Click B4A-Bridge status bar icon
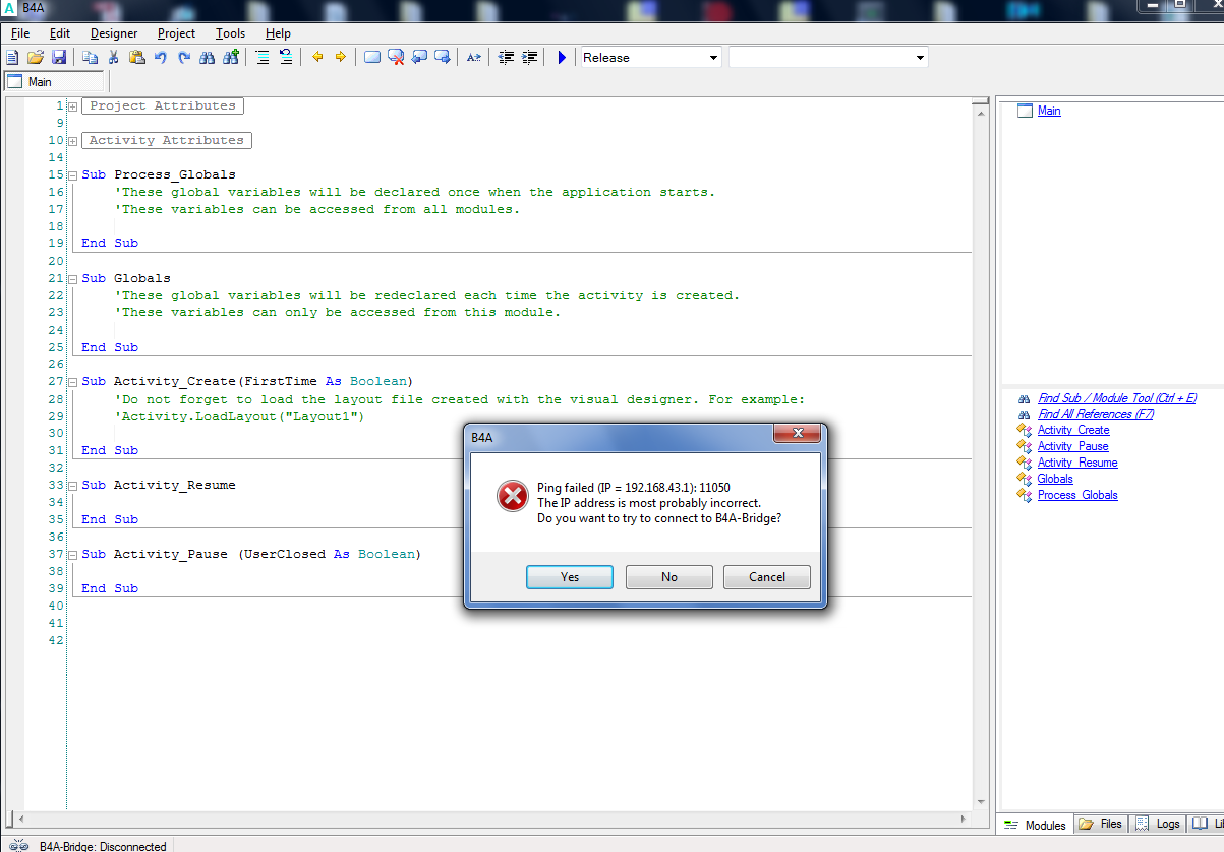This screenshot has height=852, width=1224. point(19,846)
